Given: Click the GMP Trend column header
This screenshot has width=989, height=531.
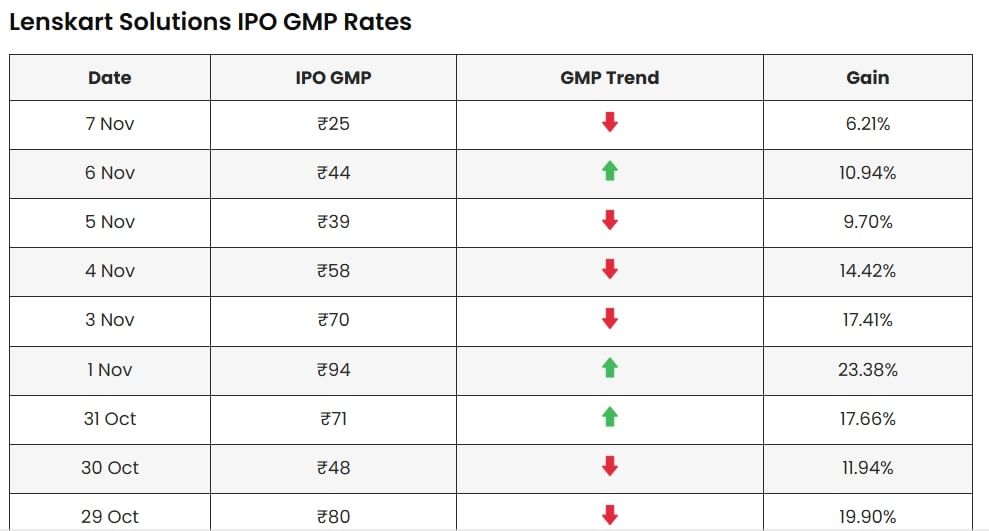Looking at the screenshot, I should coord(610,77).
